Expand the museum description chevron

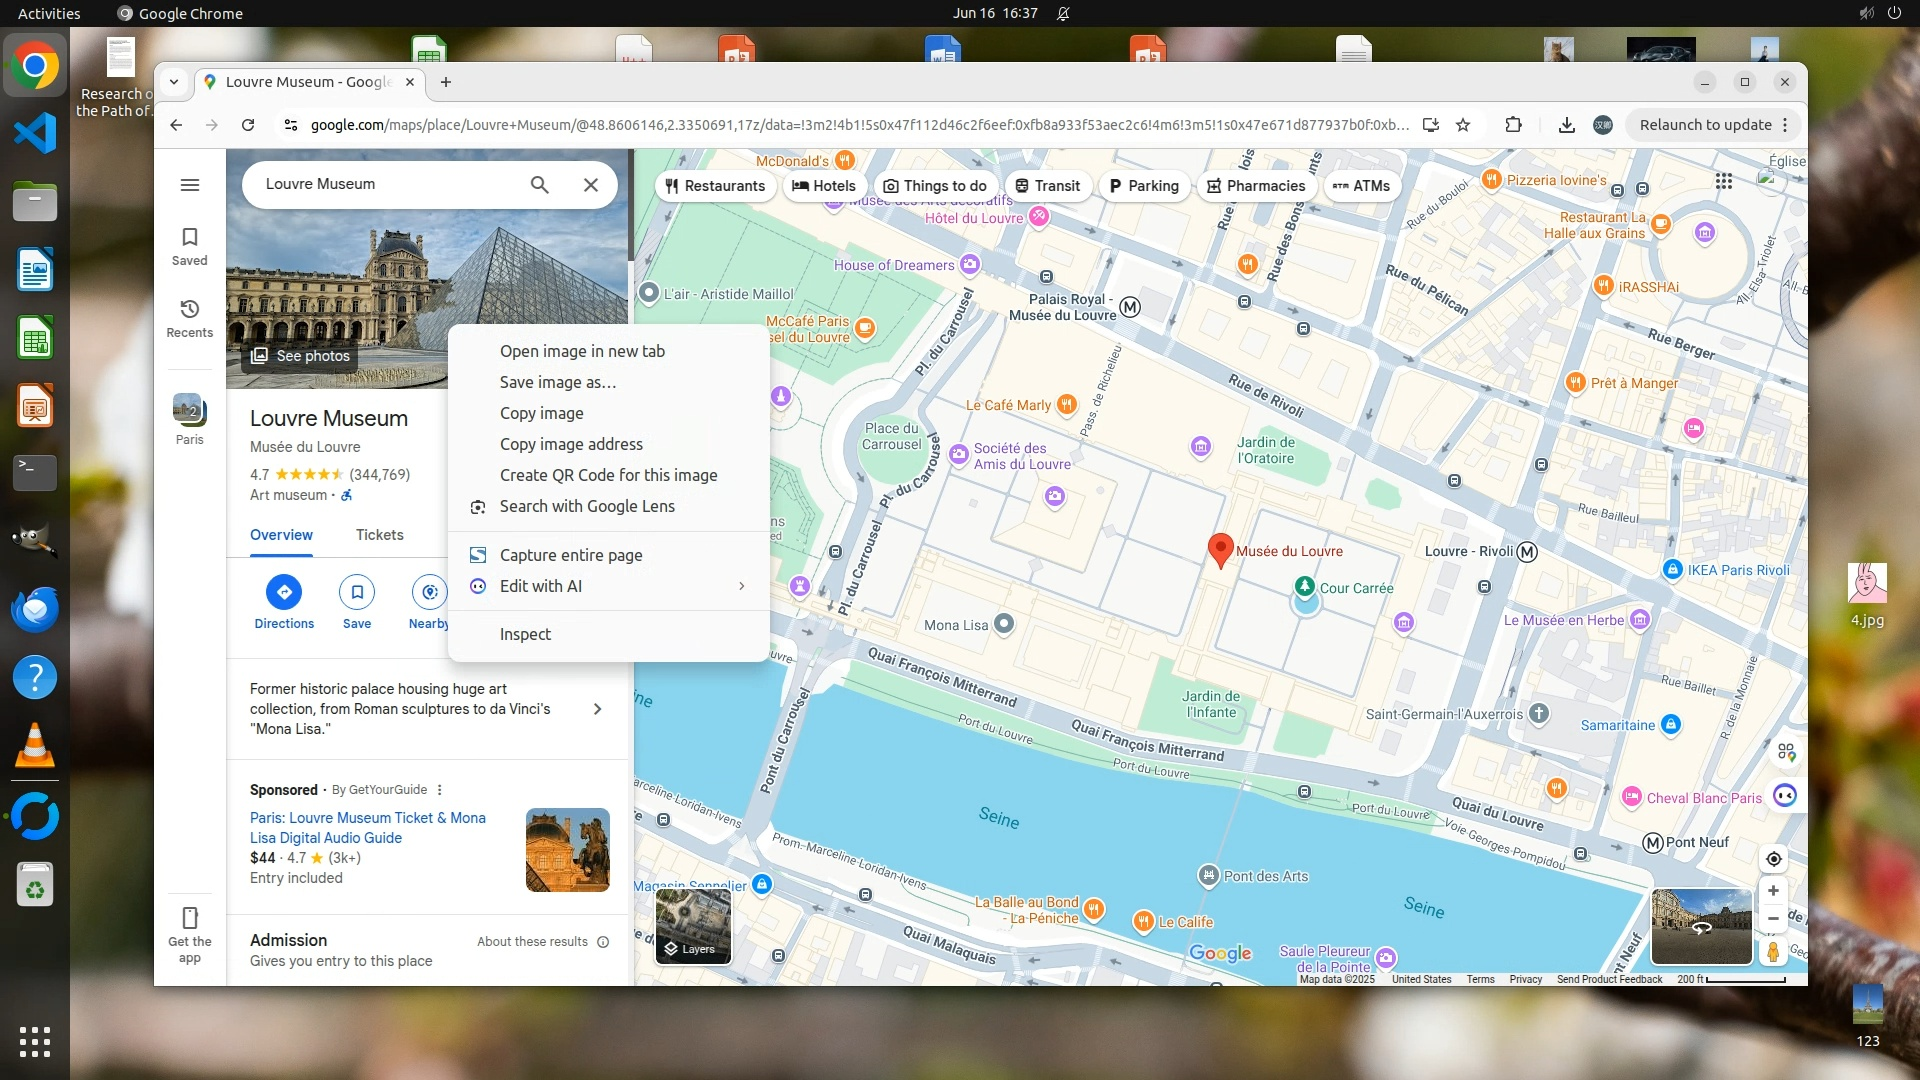coord(597,709)
